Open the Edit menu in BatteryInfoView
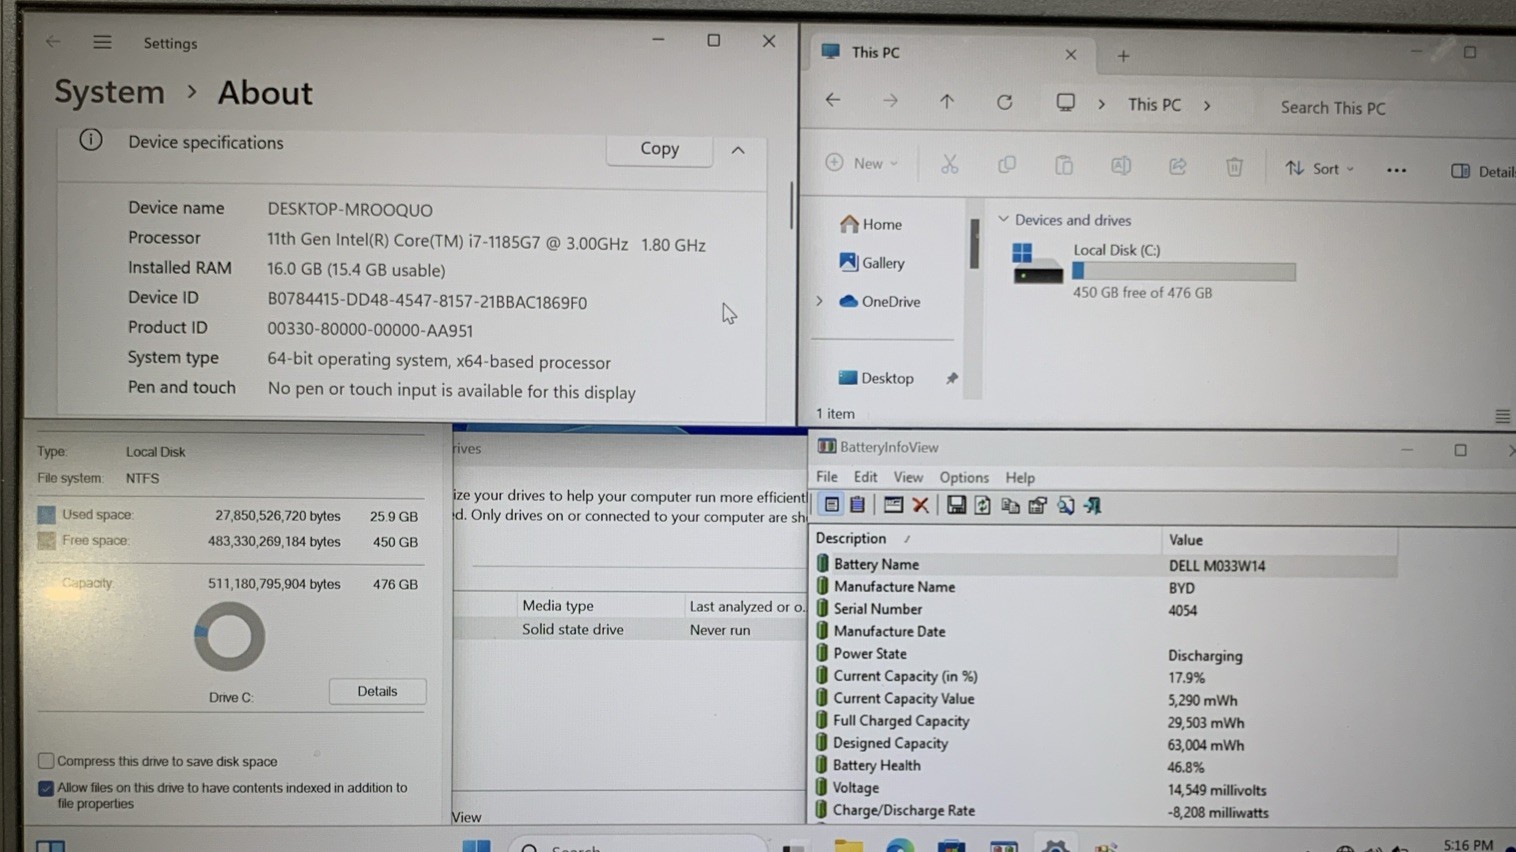The width and height of the screenshot is (1516, 852). (x=865, y=477)
